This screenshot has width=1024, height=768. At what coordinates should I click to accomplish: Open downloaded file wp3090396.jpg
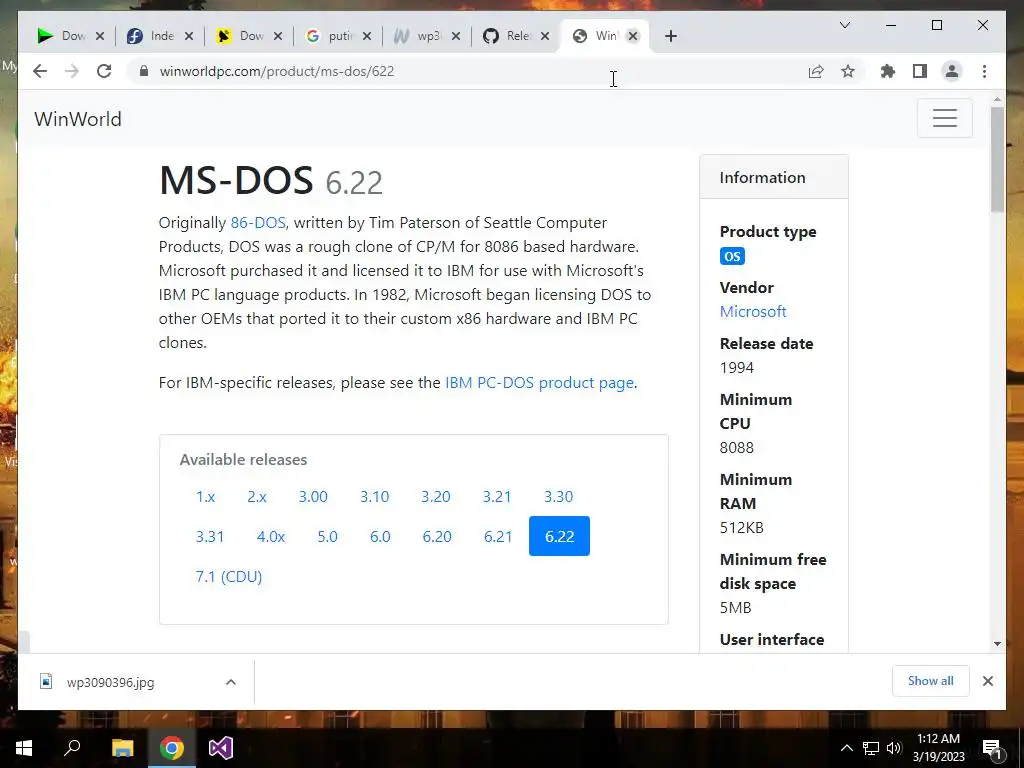[x=110, y=682]
